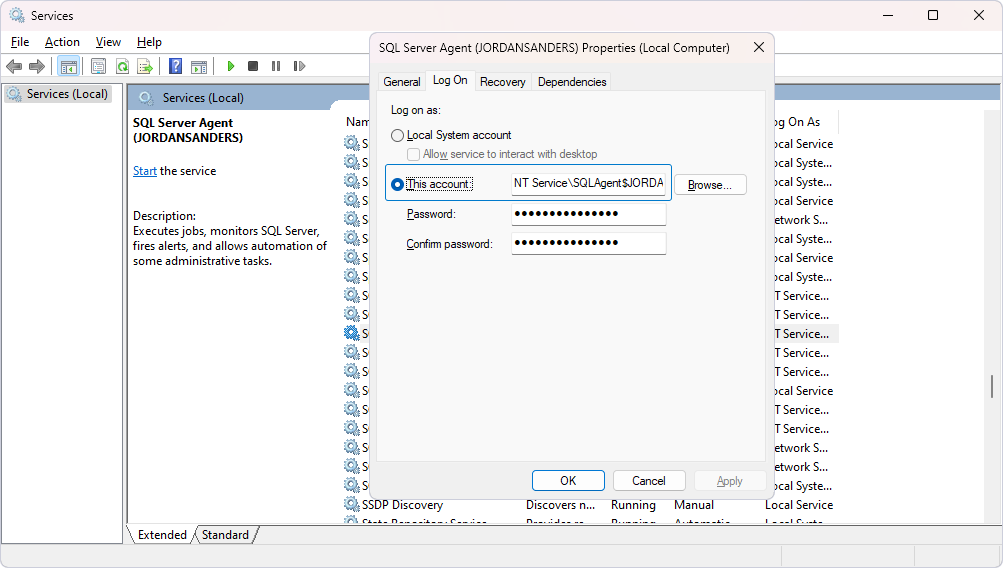Image resolution: width=1003 pixels, height=568 pixels.
Task: Click the Export List toolbar icon
Action: click(x=145, y=67)
